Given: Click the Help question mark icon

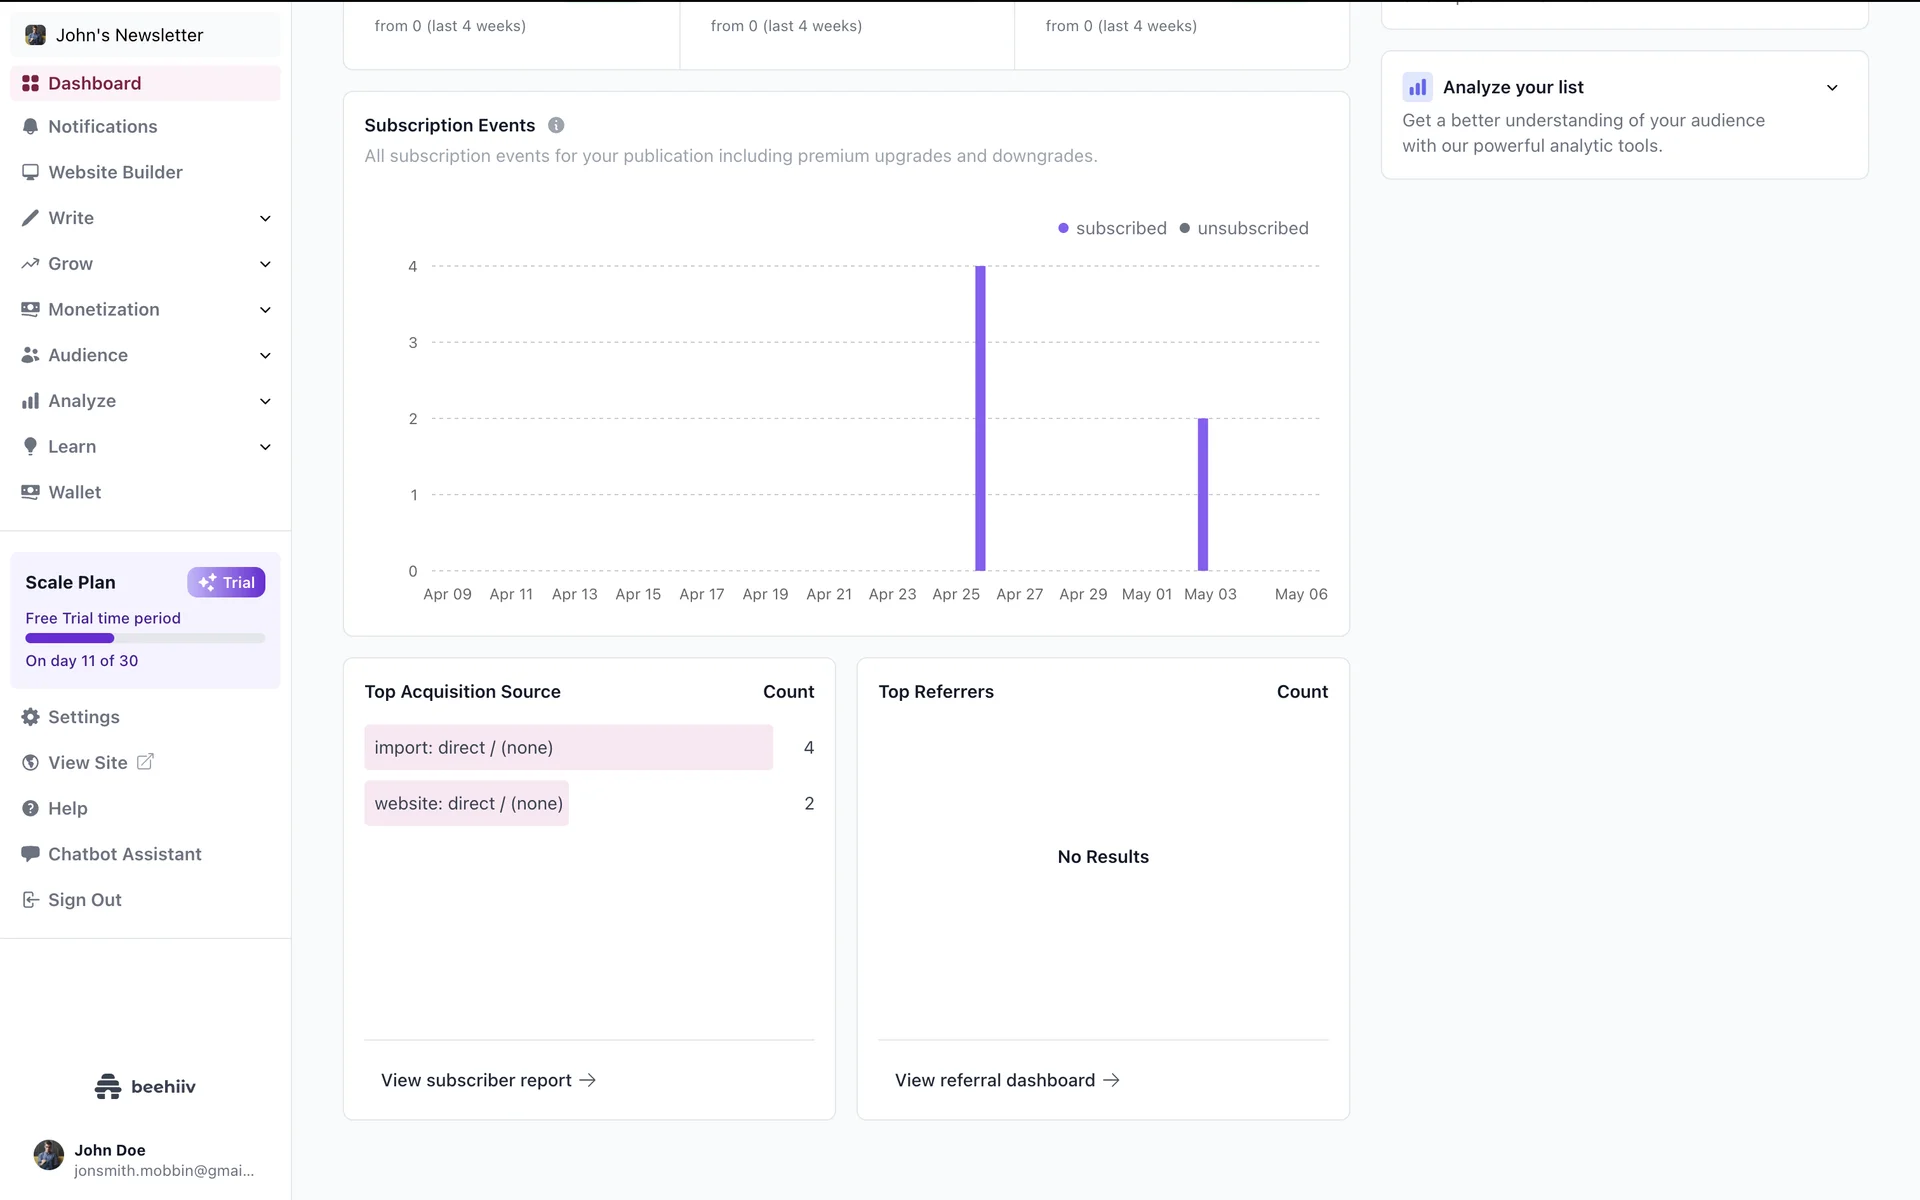Looking at the screenshot, I should coord(30,808).
